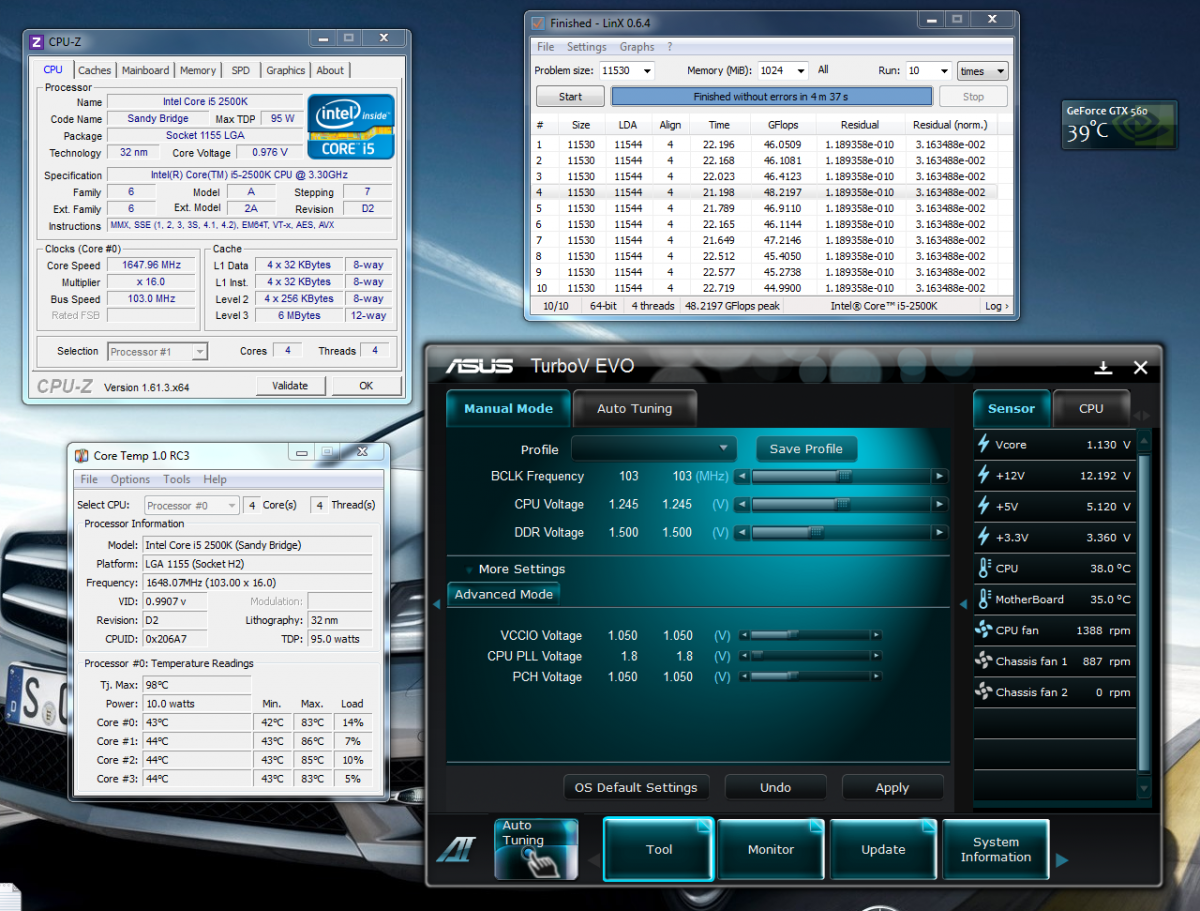Click right arrow of CPU Voltage slider
Viewport: 1200px width, 911px height.
pyautogui.click(x=940, y=505)
